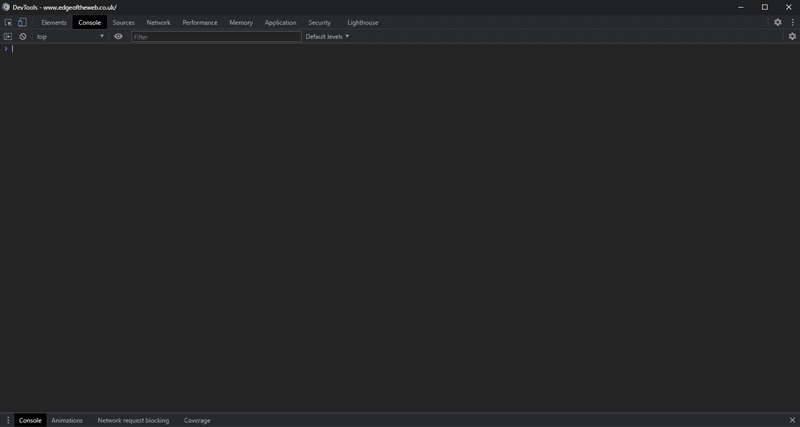This screenshot has width=800, height=427.
Task: Switch to Network request blocking drawer tab
Action: click(x=133, y=420)
